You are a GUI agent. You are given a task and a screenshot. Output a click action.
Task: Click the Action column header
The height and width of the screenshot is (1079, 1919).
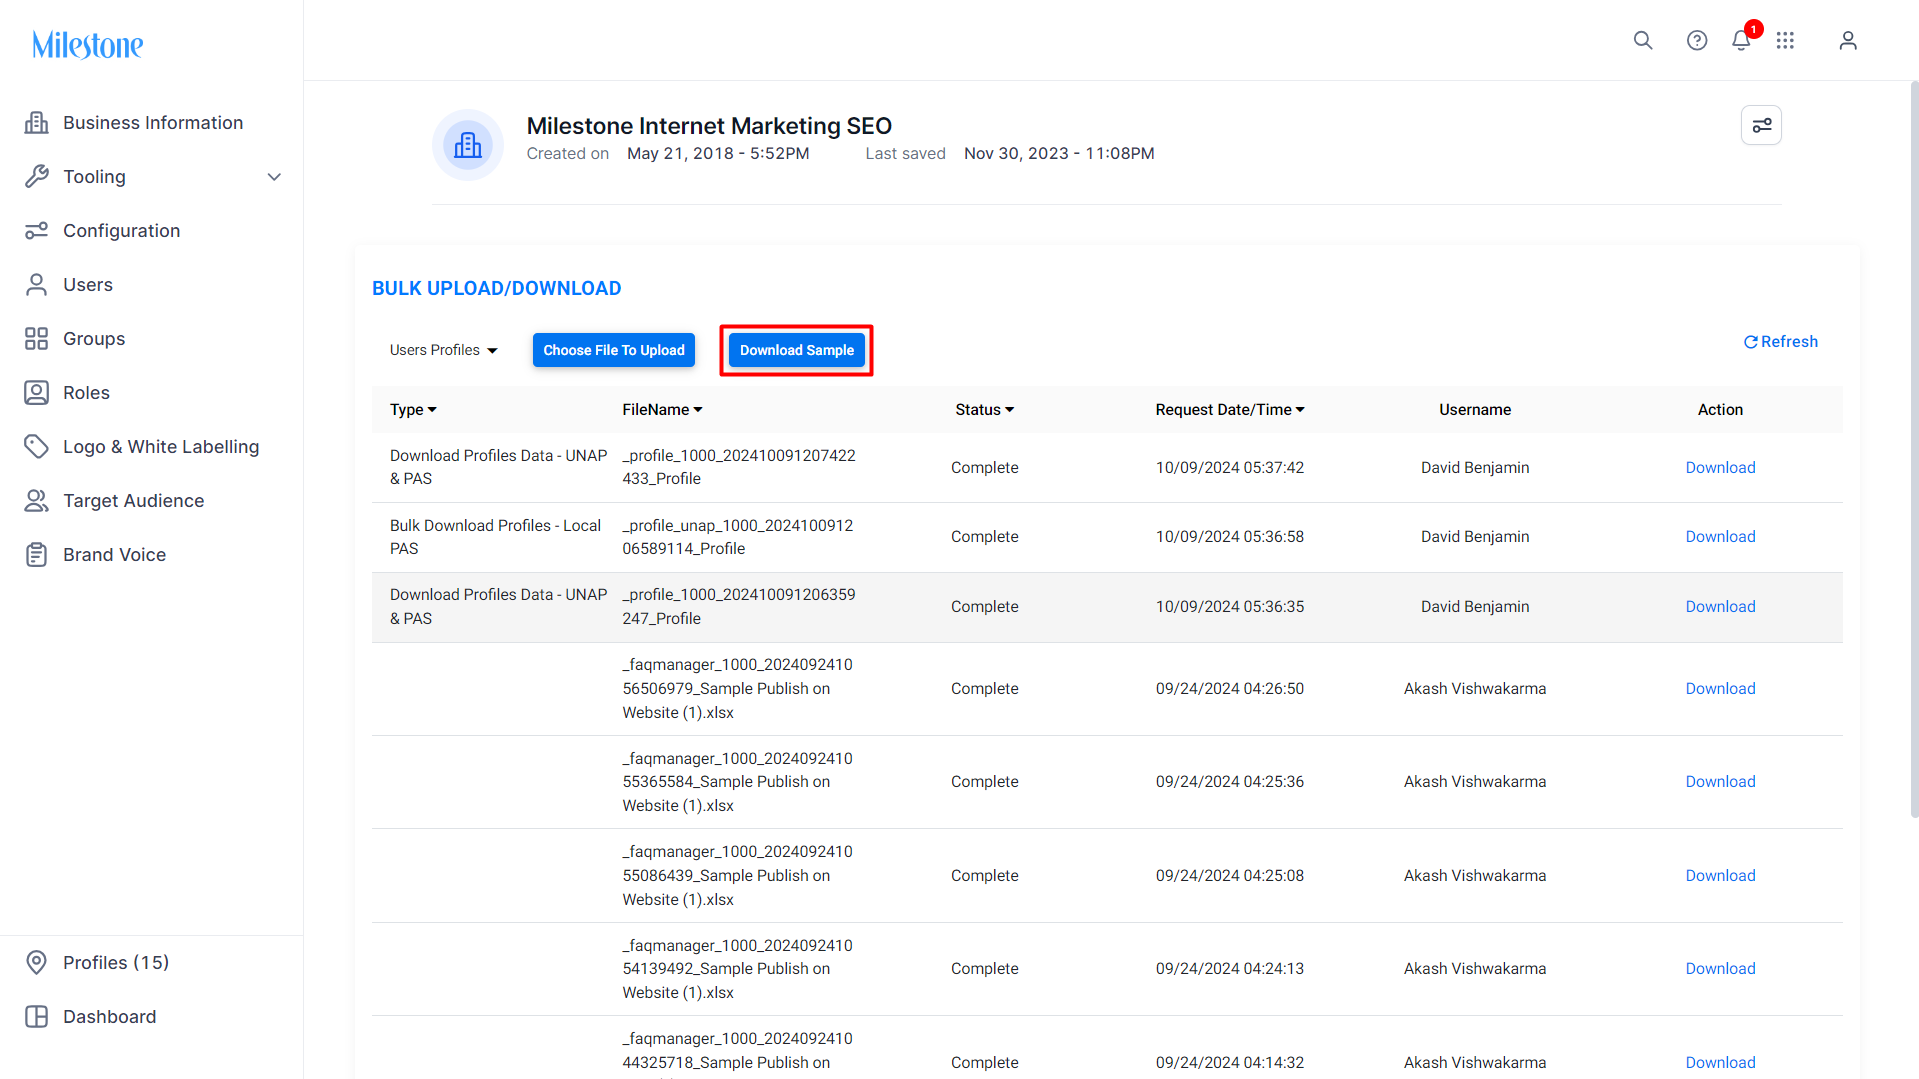(1720, 410)
